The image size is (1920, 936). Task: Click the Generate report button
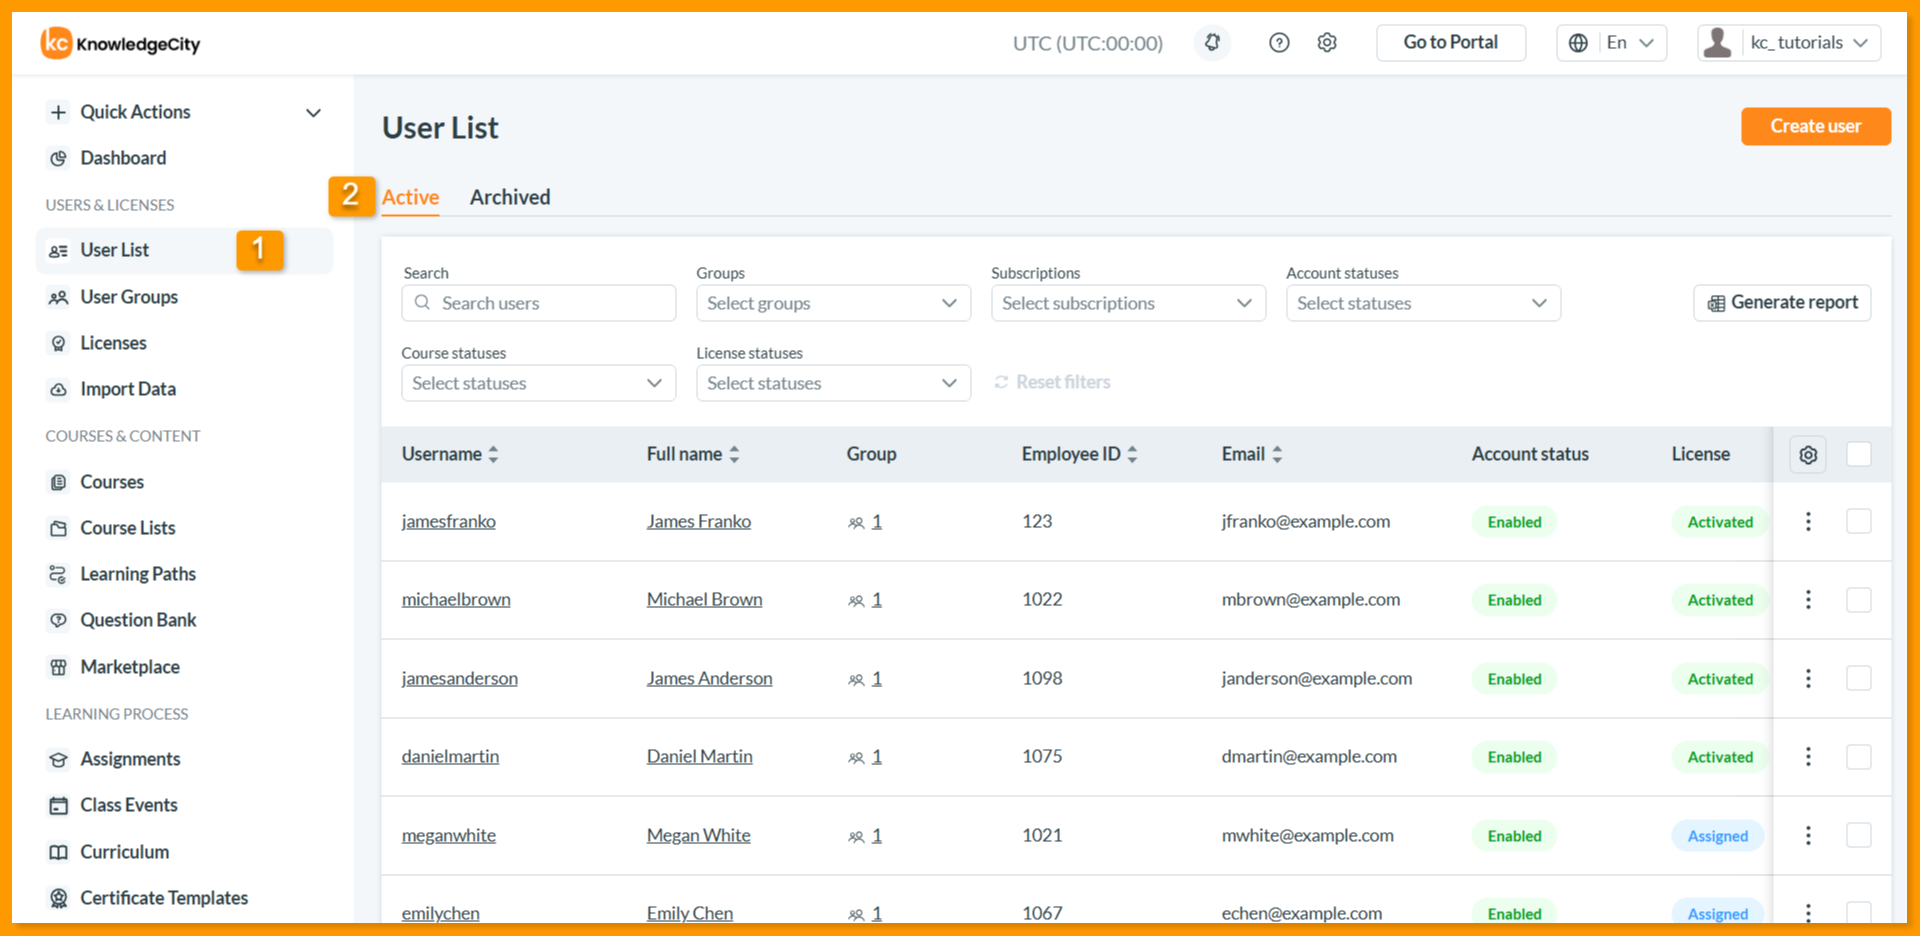pos(1782,303)
